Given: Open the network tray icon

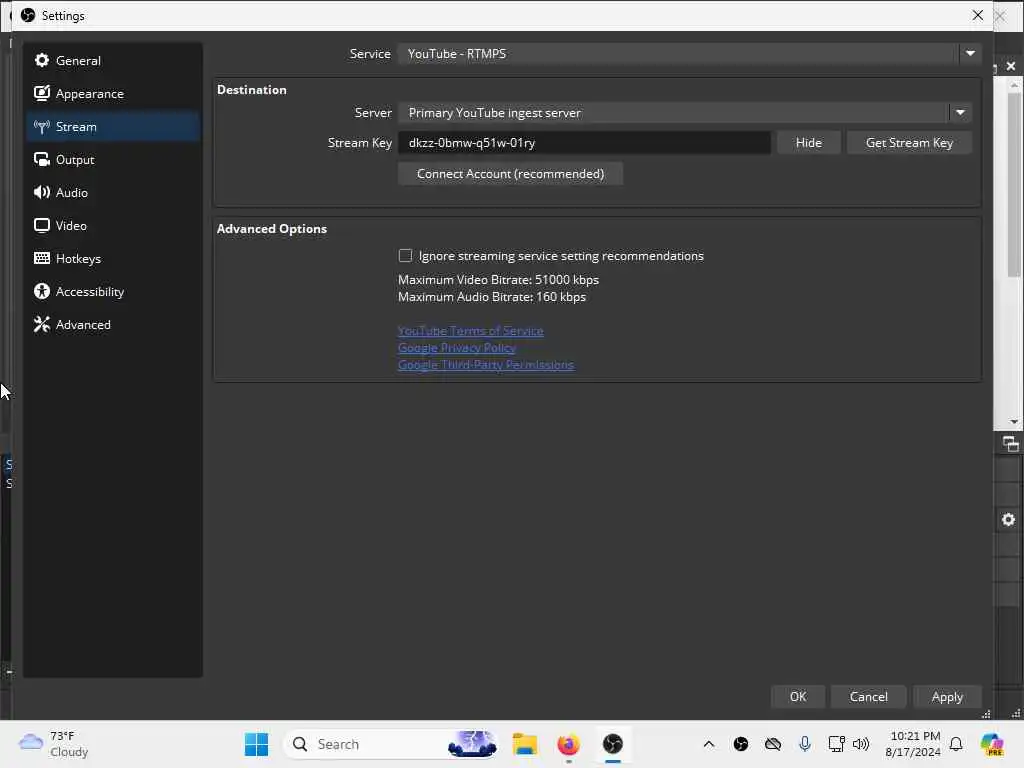Looking at the screenshot, I should click(x=836, y=744).
